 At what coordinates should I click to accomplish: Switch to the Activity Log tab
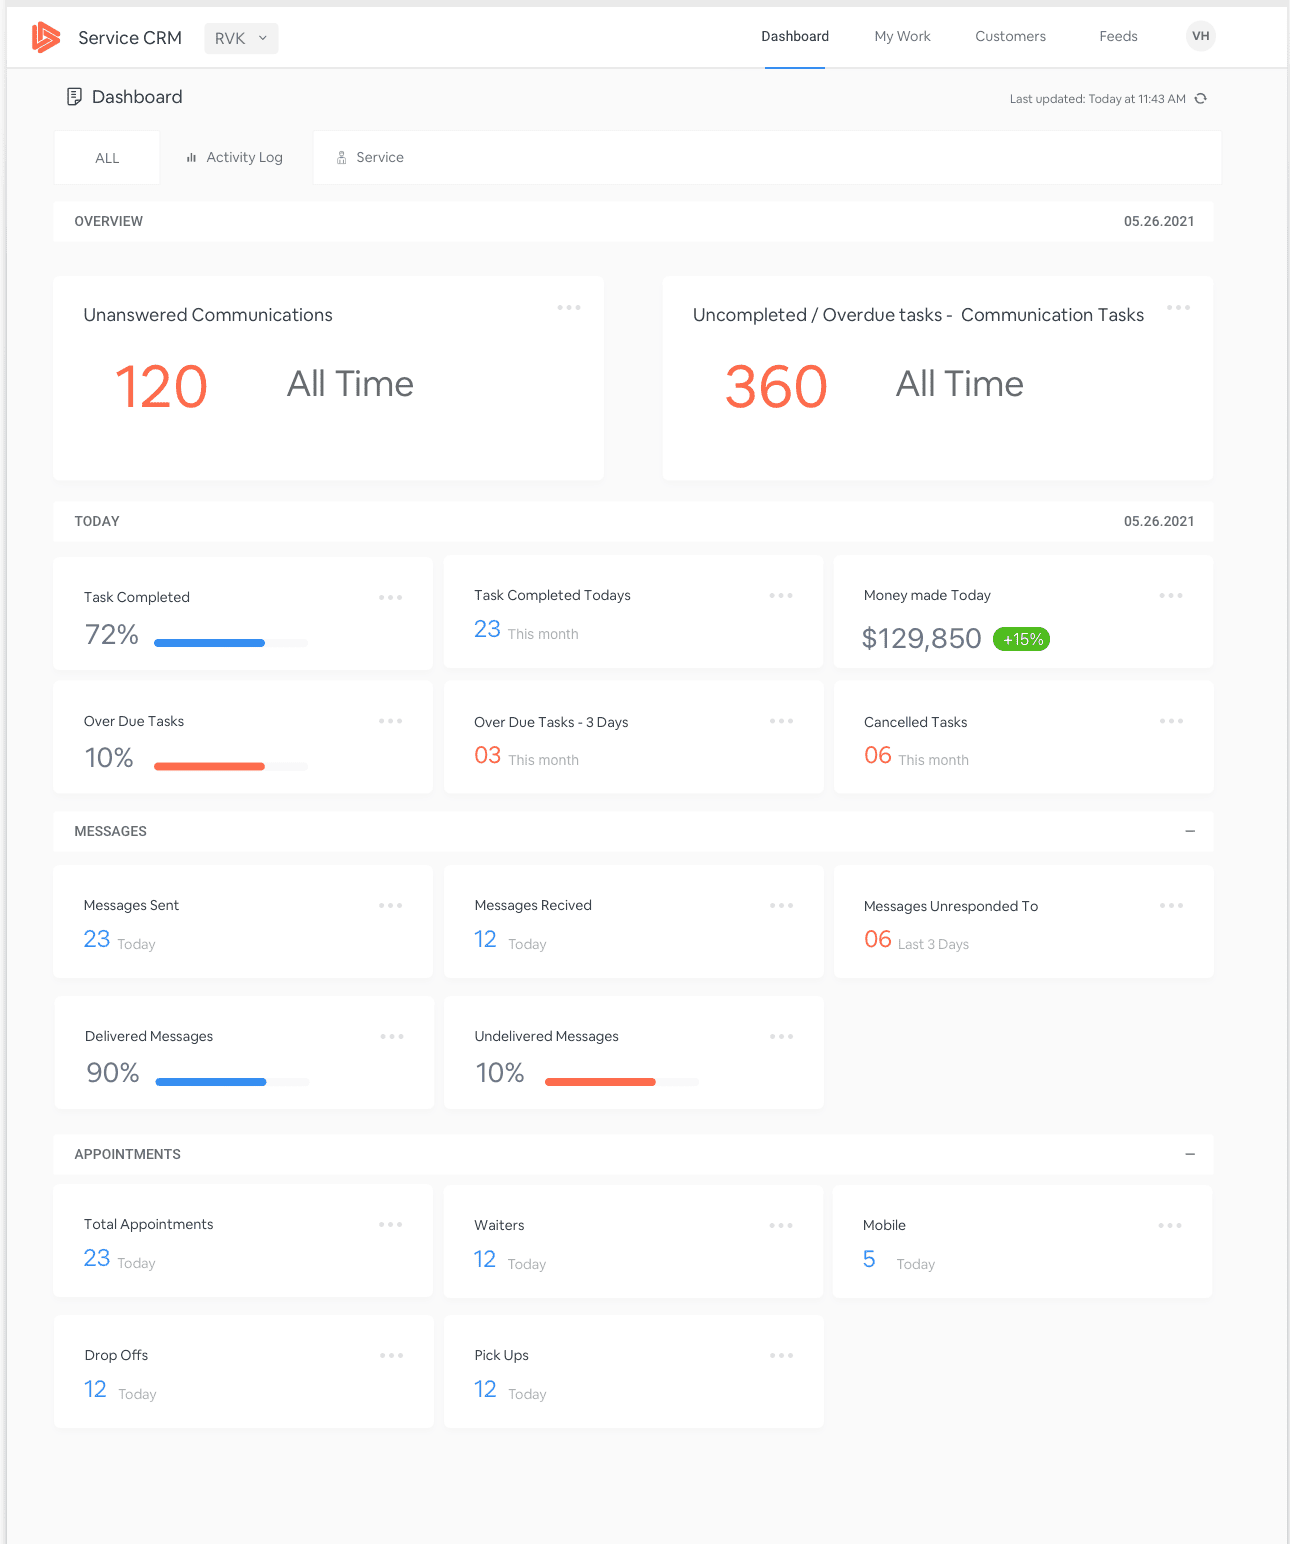[x=235, y=158]
